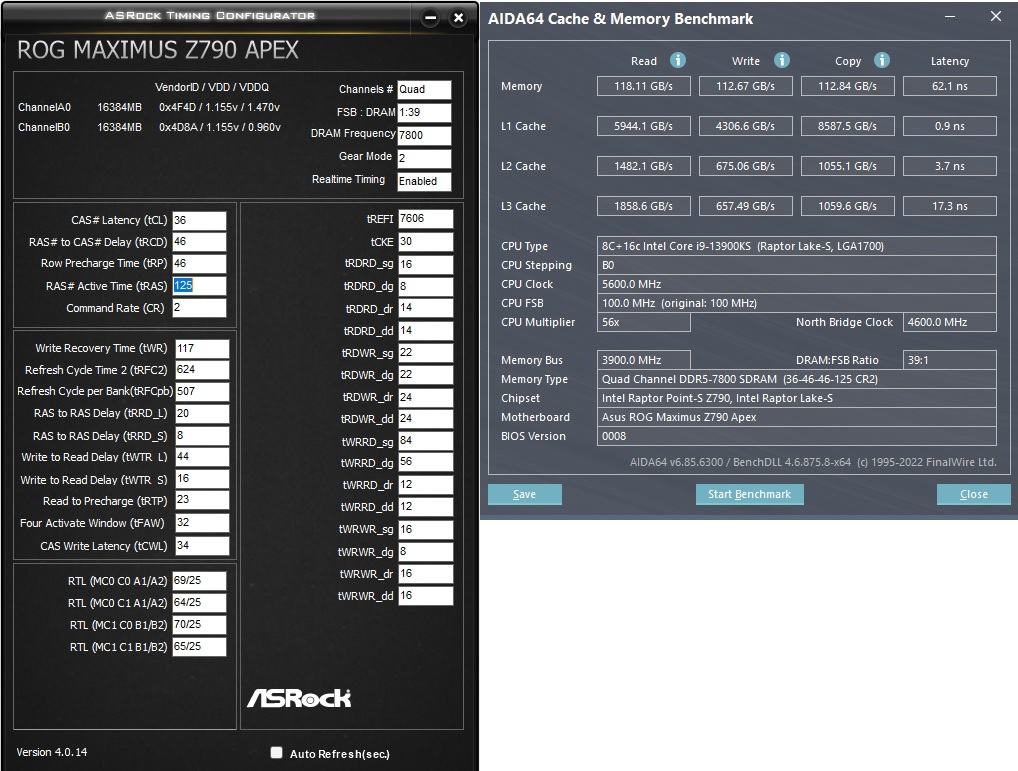The height and width of the screenshot is (771, 1018).
Task: Click the tWRRD_sg value field
Action: [x=425, y=441]
